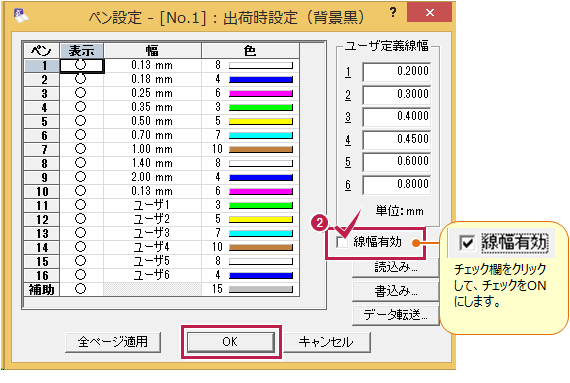Click width cell 1.00 mm
This screenshot has height=383, width=570.
pyautogui.click(x=152, y=149)
